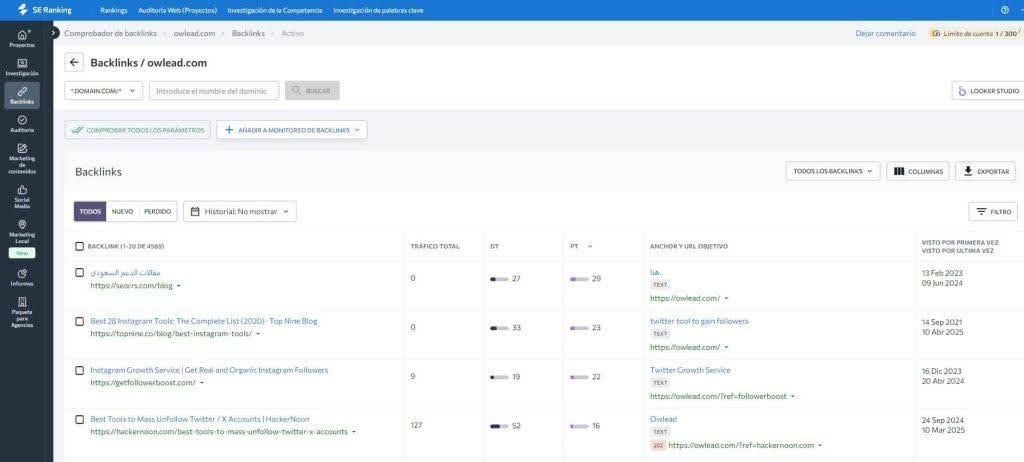The image size is (1024, 462).
Task: Open the Proyectos sidebar section
Action: point(22,39)
